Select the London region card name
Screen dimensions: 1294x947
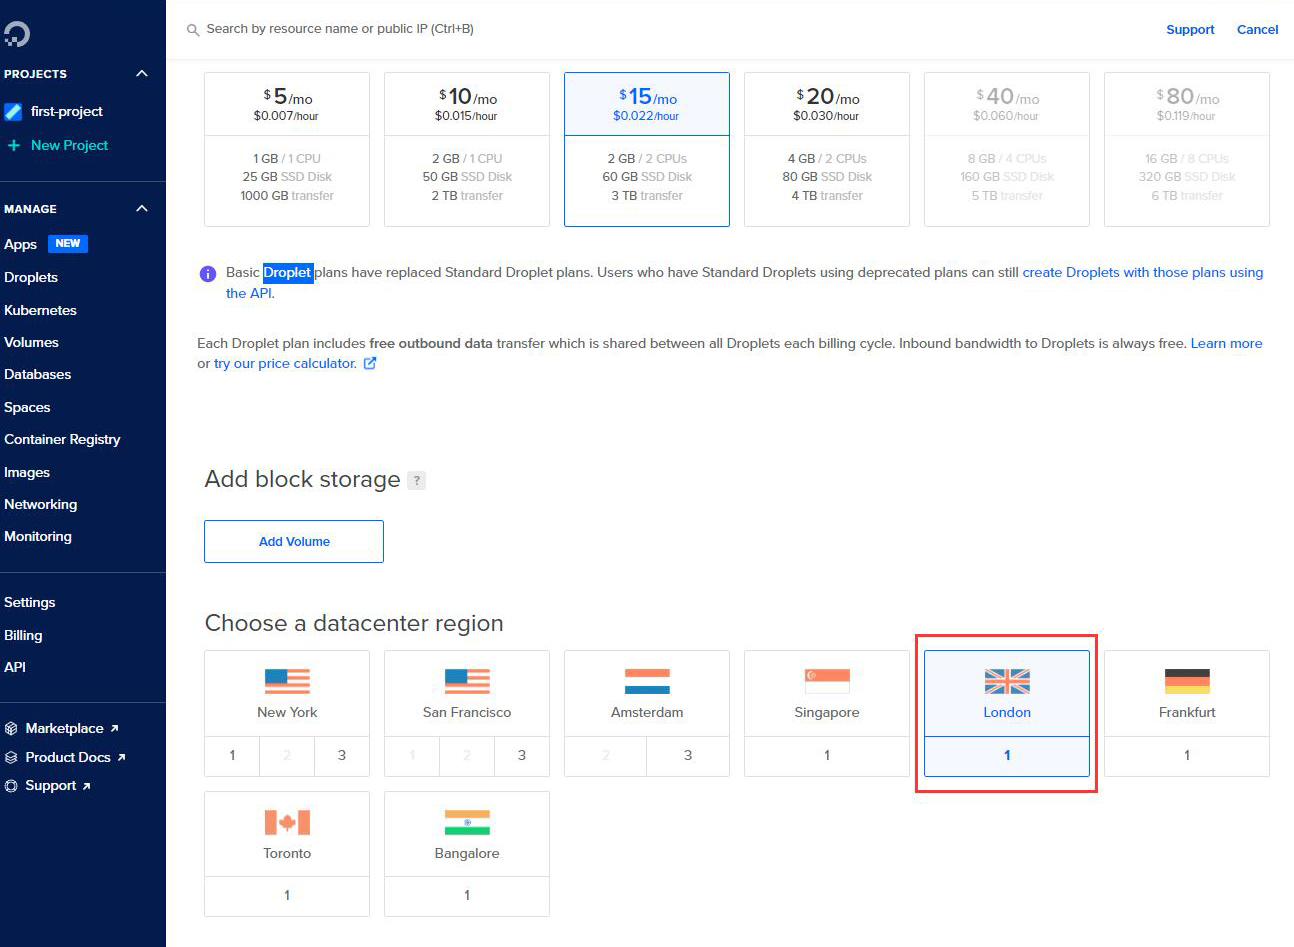click(x=1007, y=712)
